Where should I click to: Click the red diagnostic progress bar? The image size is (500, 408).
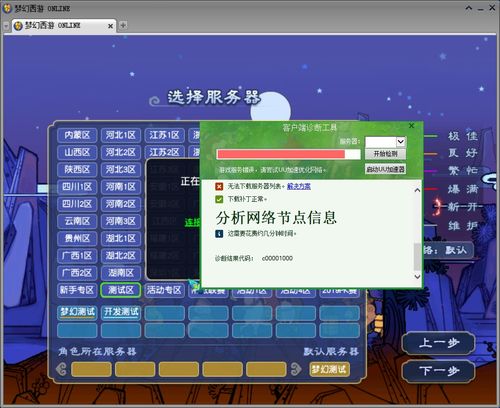tap(288, 154)
